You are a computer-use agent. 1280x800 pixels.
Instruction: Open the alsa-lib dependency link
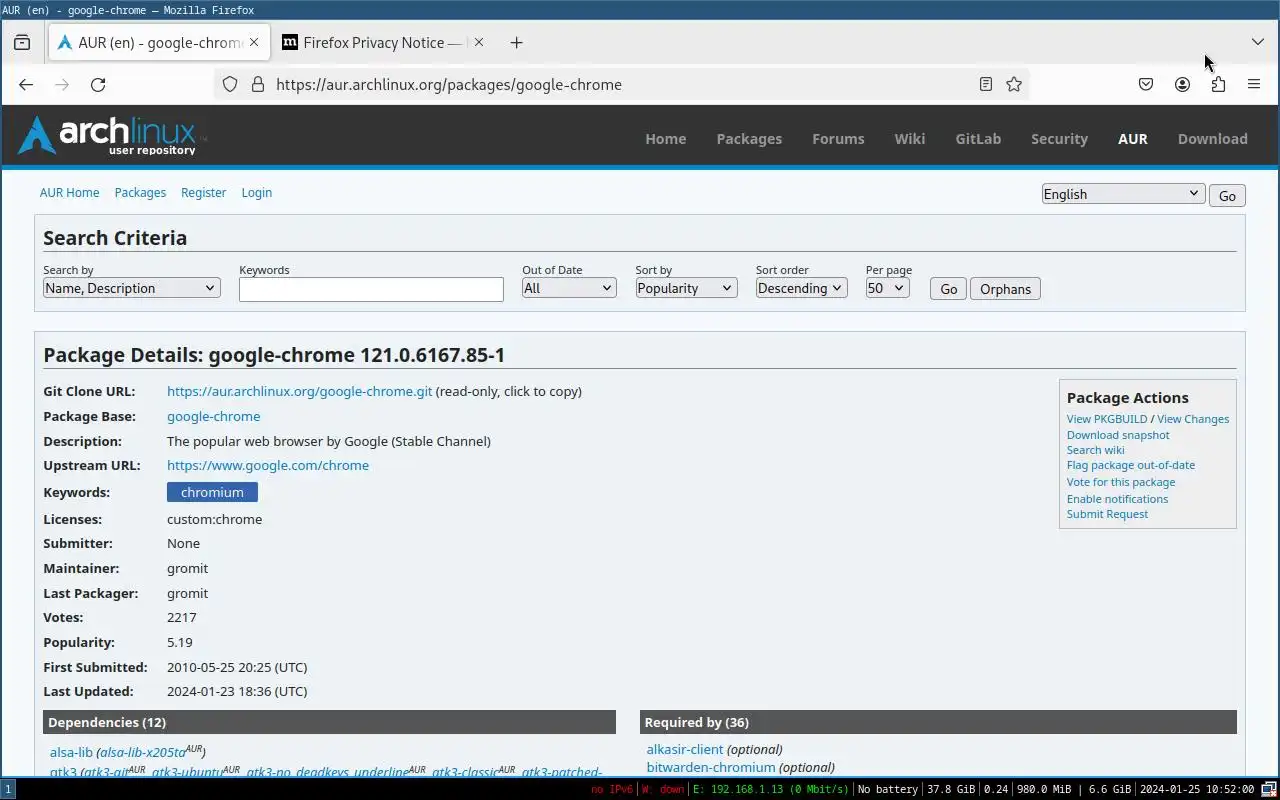coord(71,752)
